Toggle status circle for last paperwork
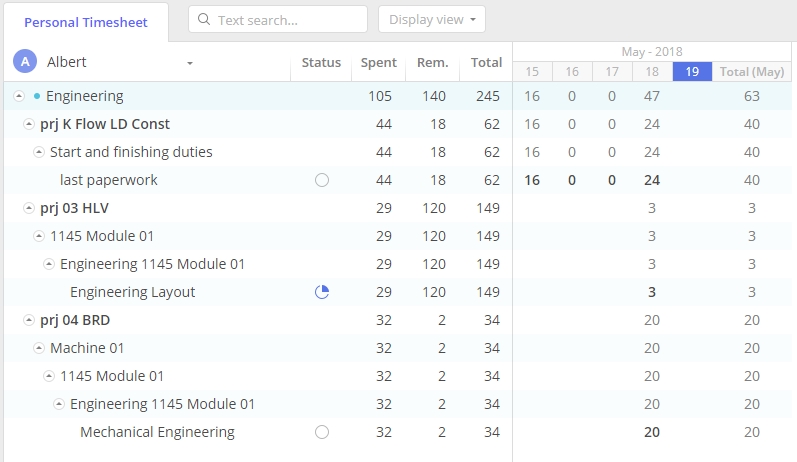Image resolution: width=797 pixels, height=462 pixels. (321, 180)
